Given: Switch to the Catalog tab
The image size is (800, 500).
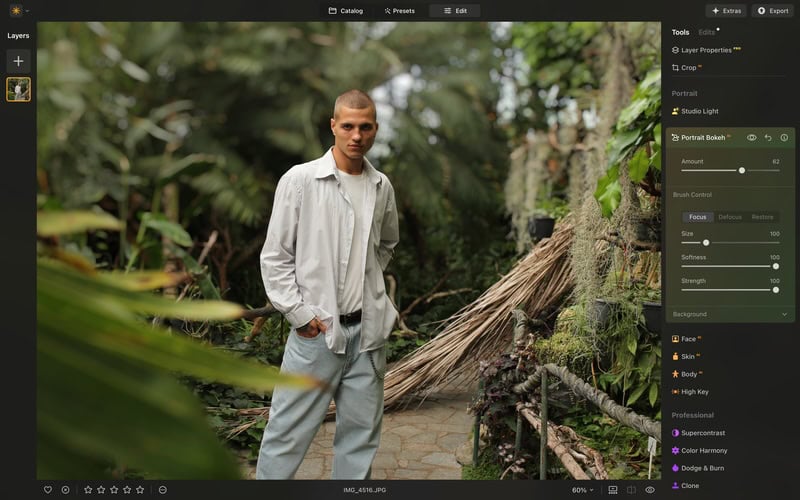Looking at the screenshot, I should pos(346,11).
